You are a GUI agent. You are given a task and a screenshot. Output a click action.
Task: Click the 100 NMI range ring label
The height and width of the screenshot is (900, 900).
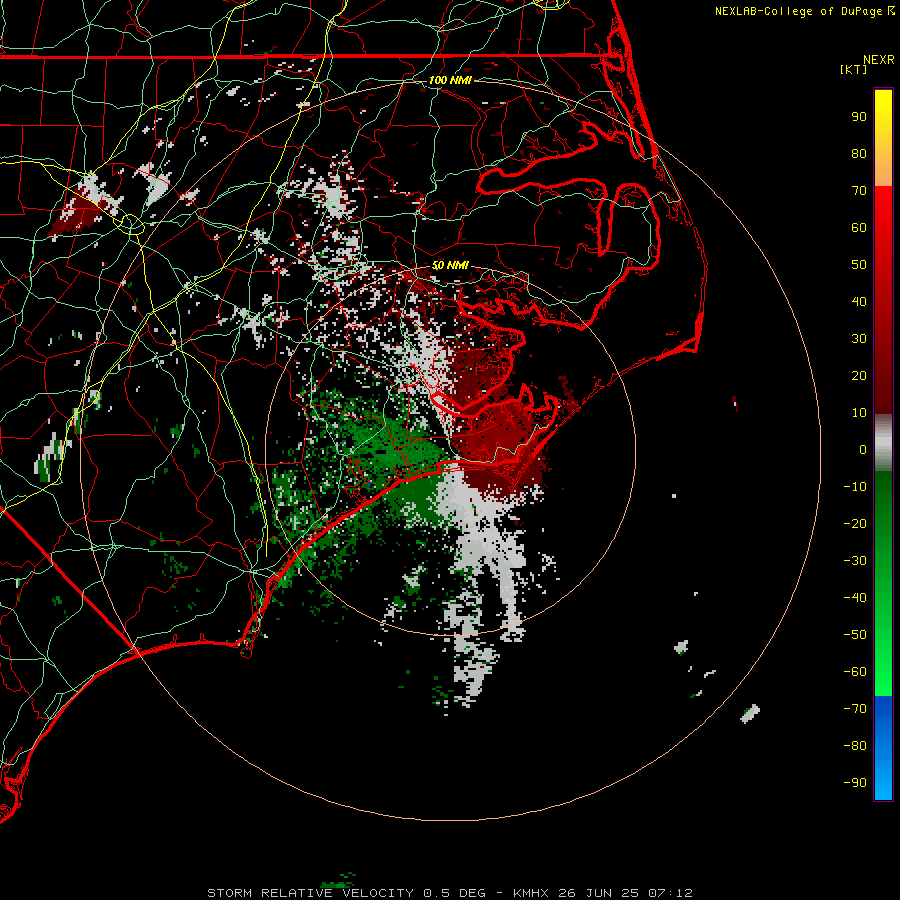click(x=450, y=80)
